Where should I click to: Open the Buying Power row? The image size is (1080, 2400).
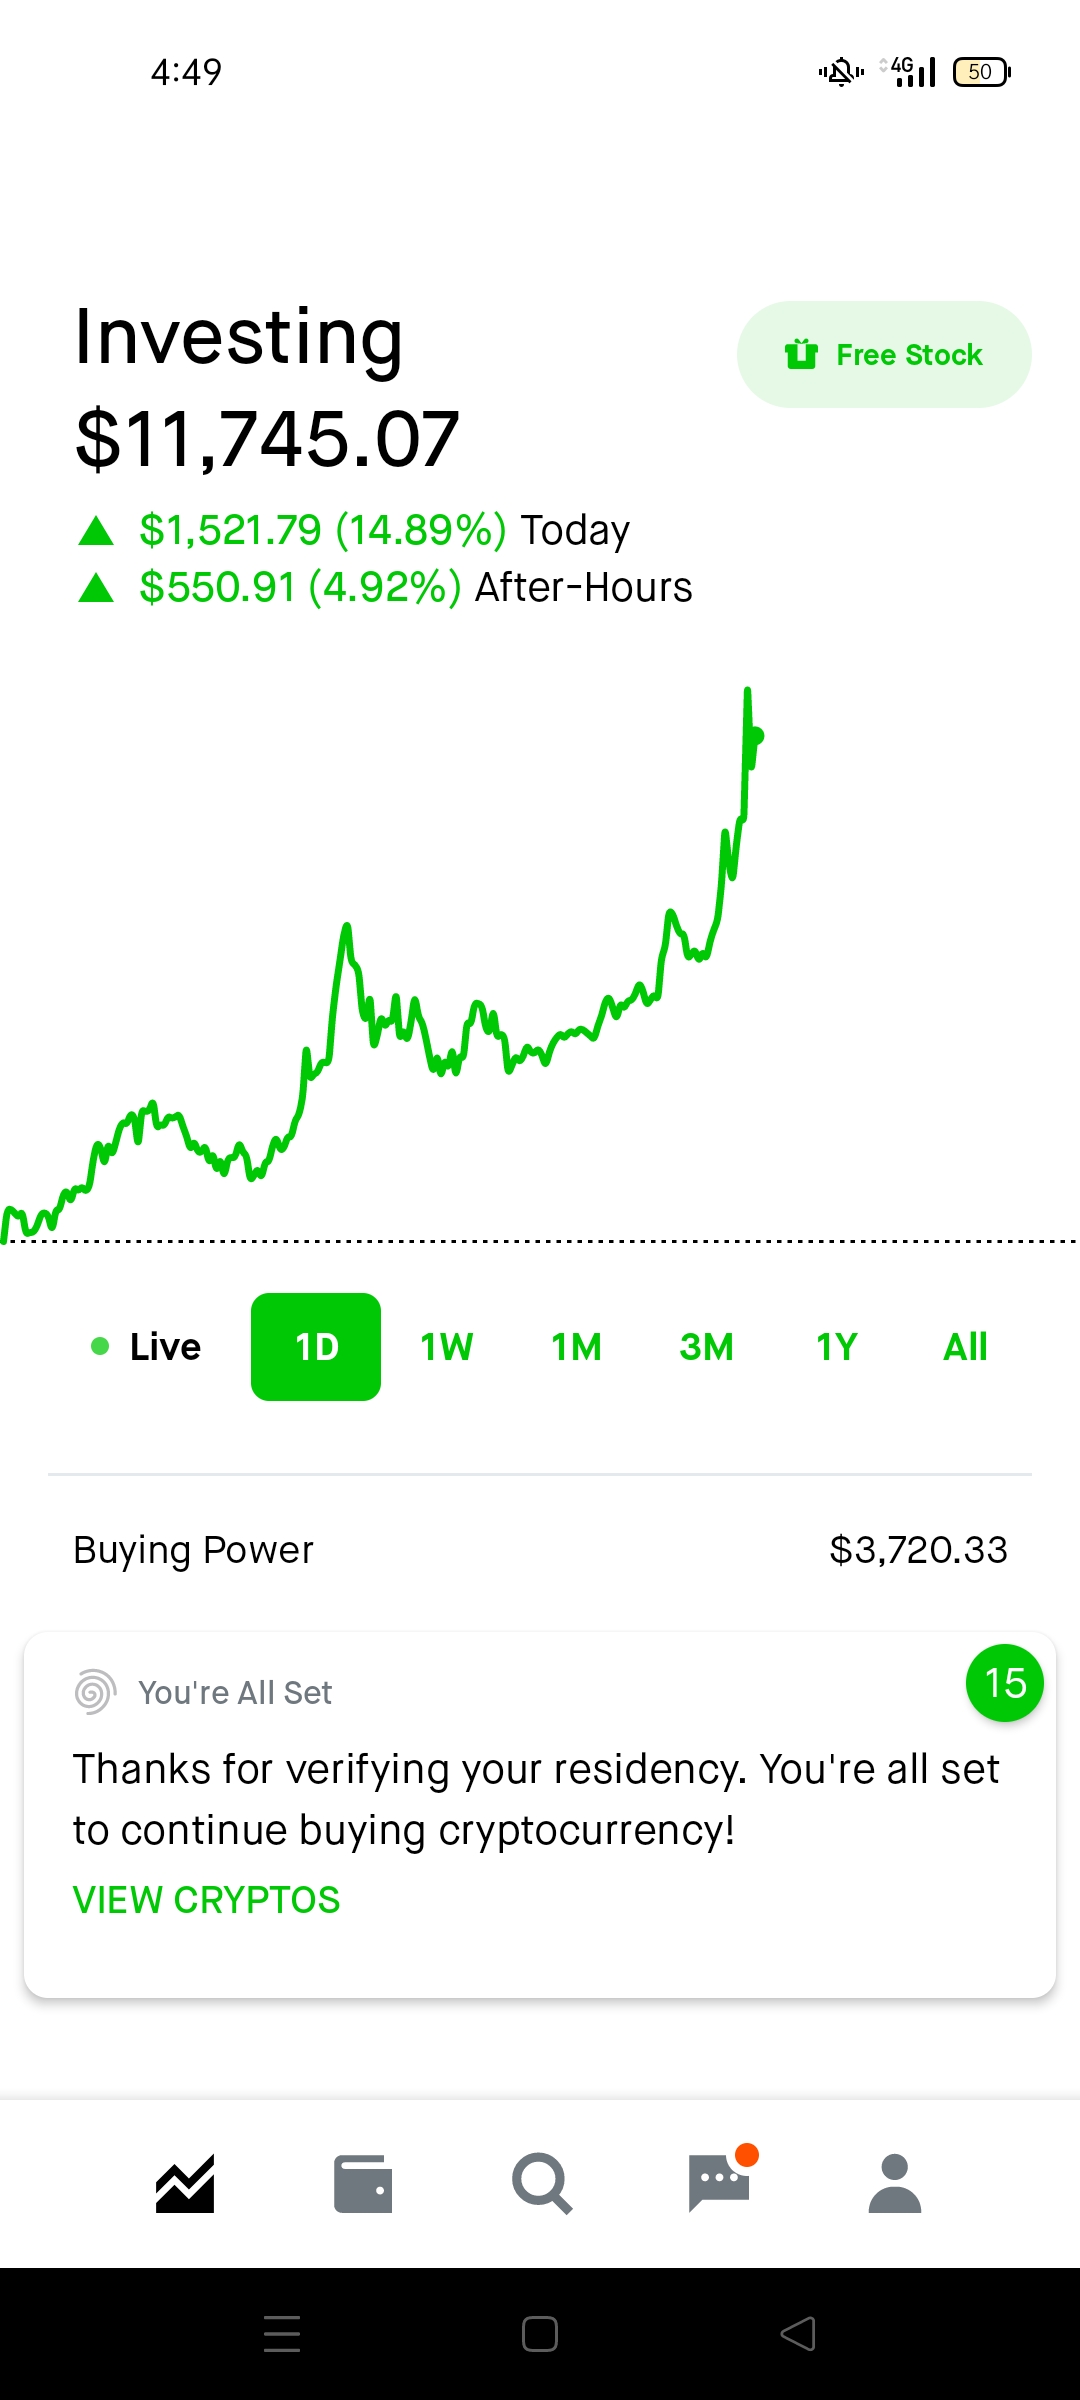[x=540, y=1550]
